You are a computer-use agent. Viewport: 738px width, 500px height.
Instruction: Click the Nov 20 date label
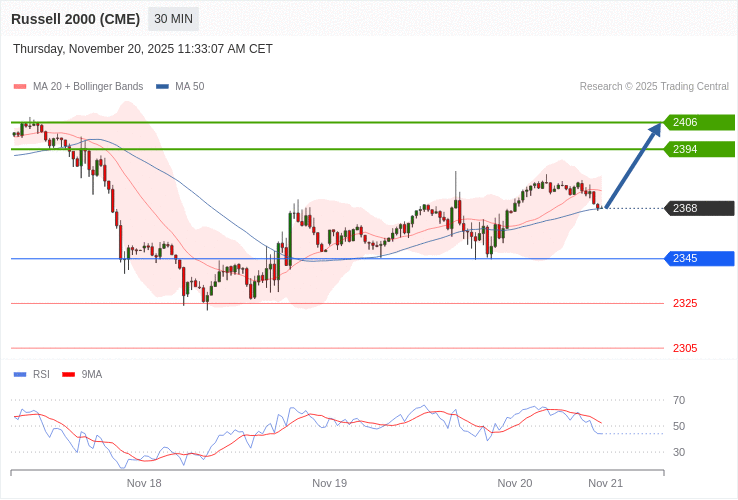[x=515, y=483]
